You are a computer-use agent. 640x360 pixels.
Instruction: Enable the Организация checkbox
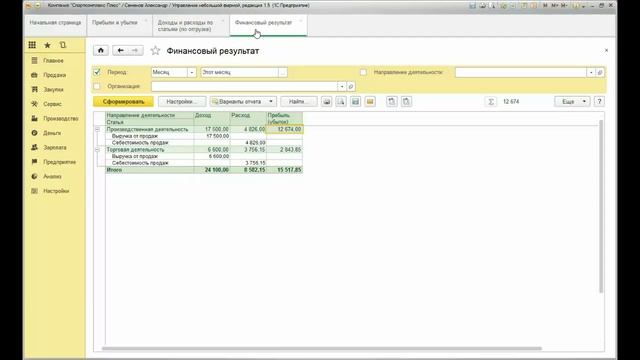pyautogui.click(x=97, y=87)
